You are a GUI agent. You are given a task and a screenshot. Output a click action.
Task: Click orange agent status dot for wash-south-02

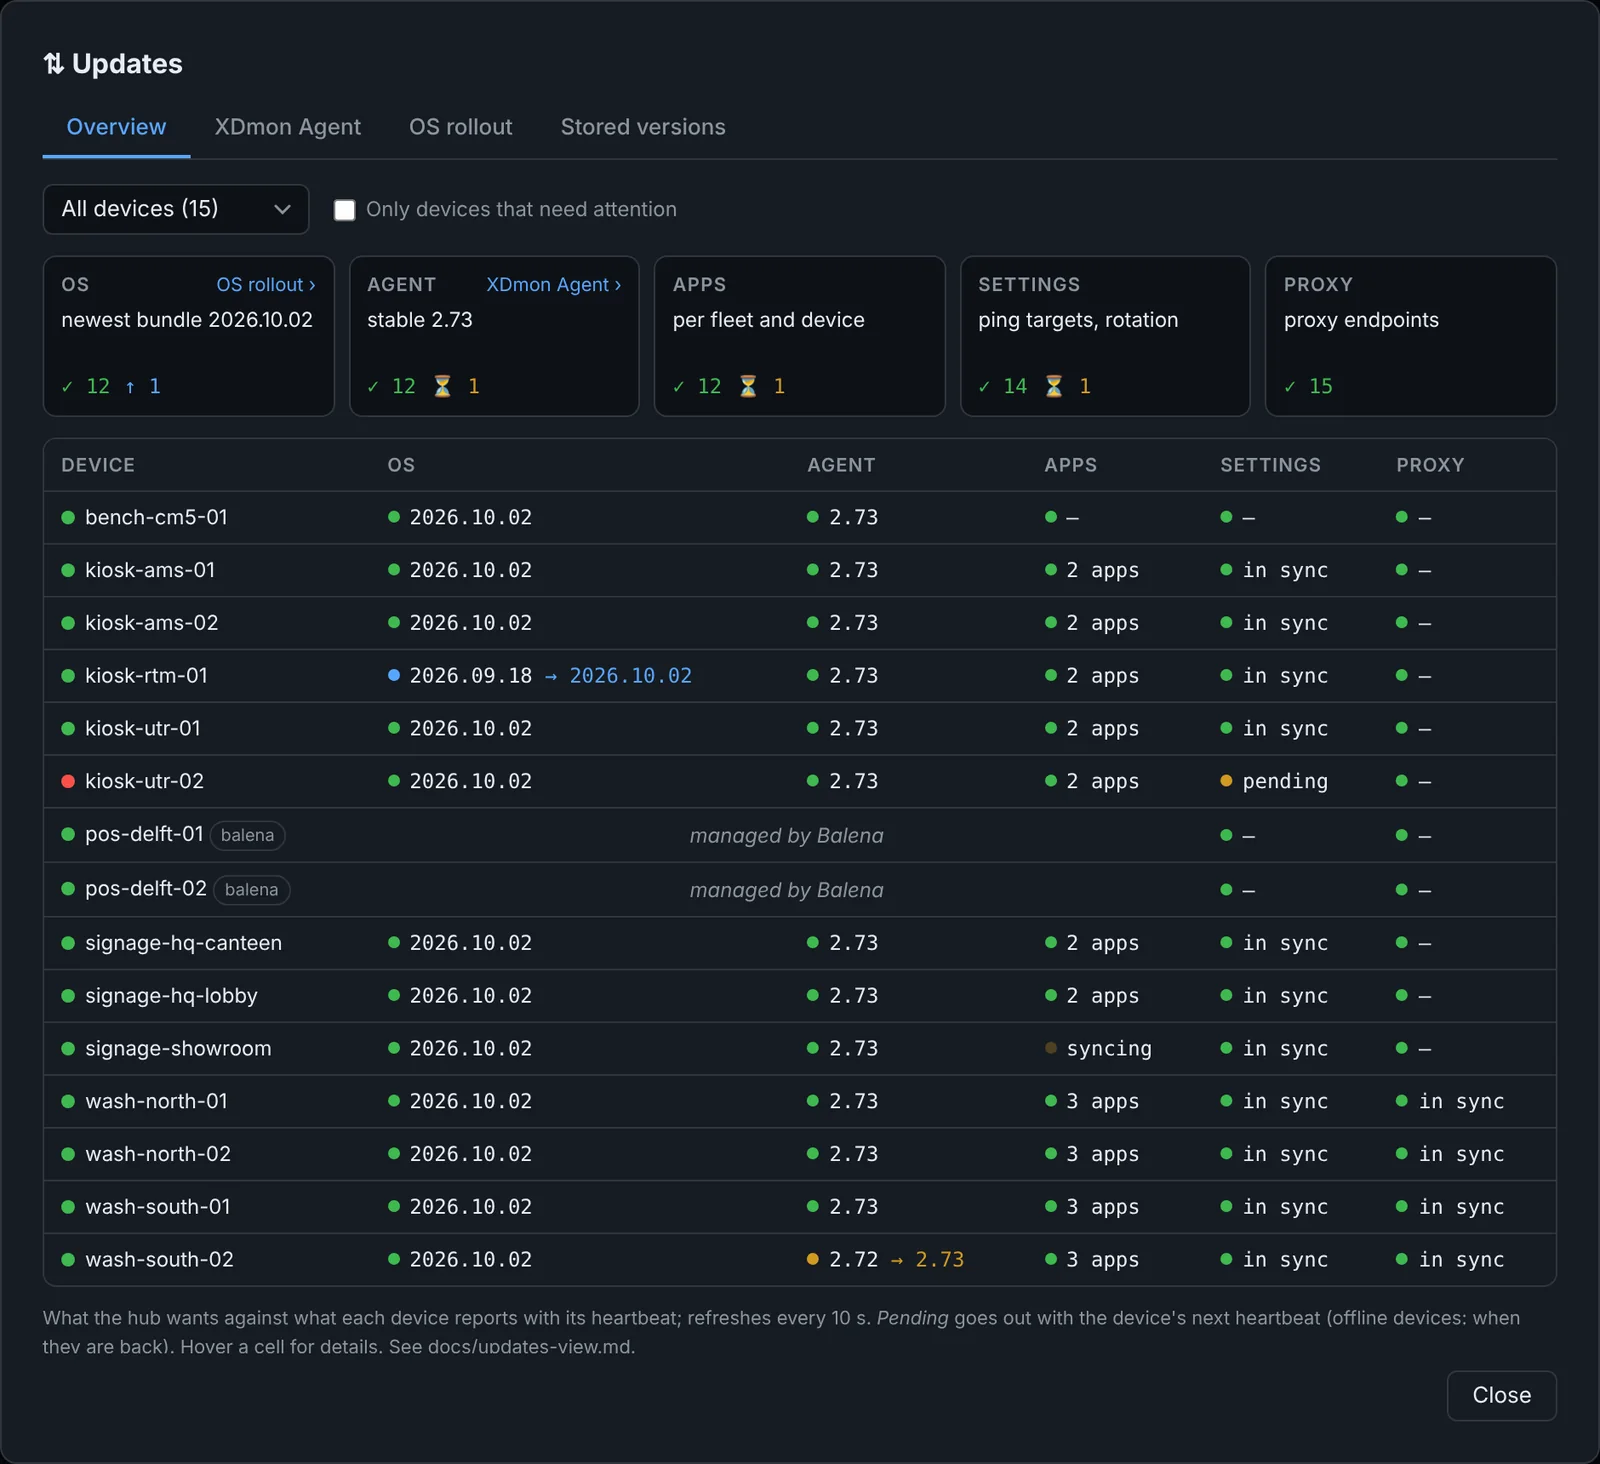pyautogui.click(x=813, y=1259)
